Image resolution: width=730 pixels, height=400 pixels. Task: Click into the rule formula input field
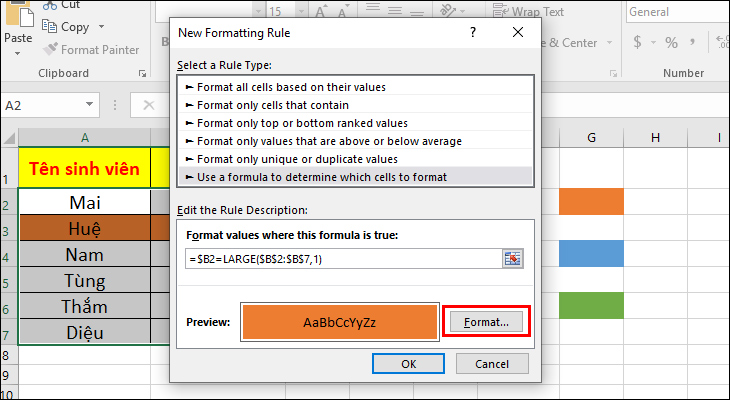[340, 258]
